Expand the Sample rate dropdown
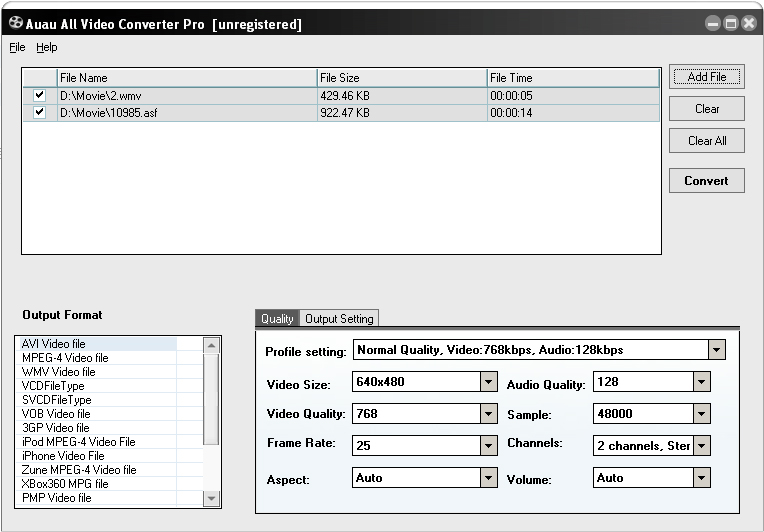This screenshot has width=764, height=532. [702, 414]
